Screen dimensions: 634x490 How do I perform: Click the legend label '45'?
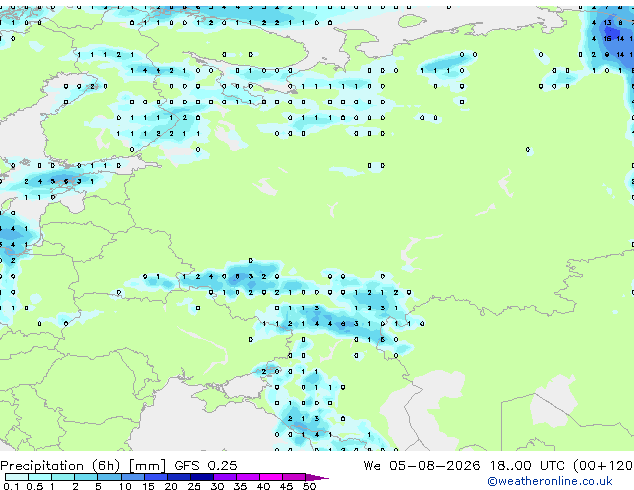(x=287, y=486)
